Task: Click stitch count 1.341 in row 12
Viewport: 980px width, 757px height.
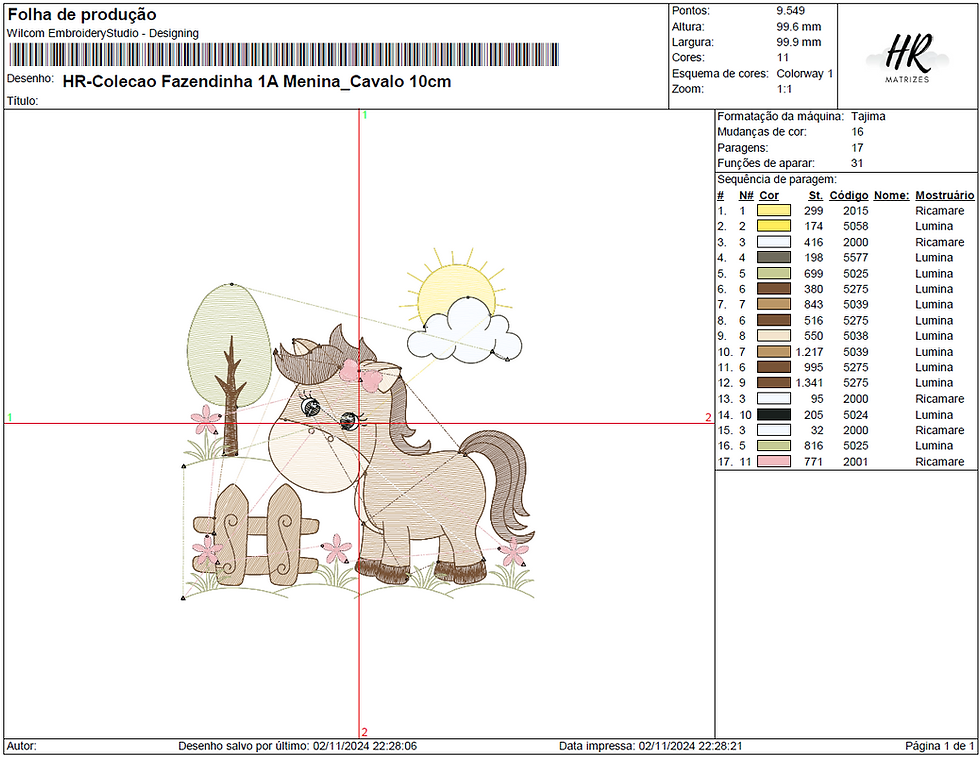Action: pos(809,383)
